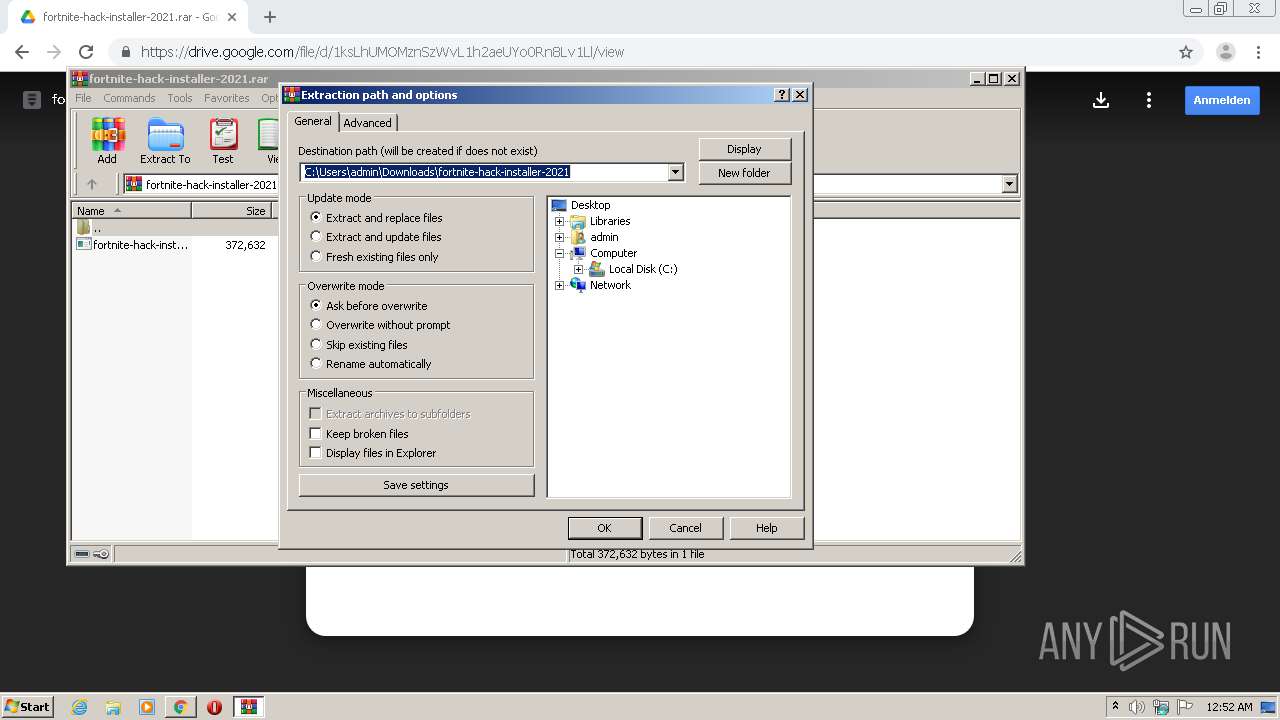Select Desktop in the folder tree
1280x720 pixels.
tap(590, 205)
